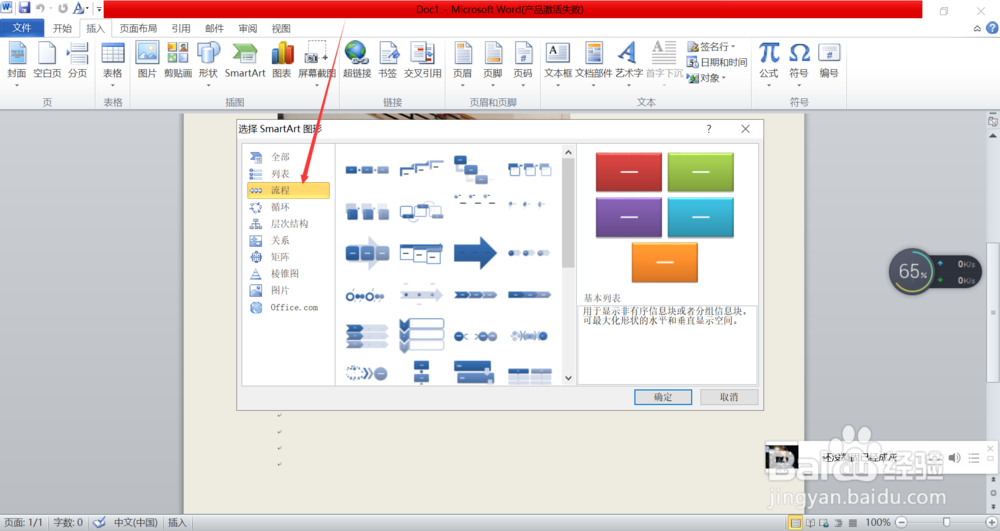
Task: Collapse the ribbon with the caret icon
Action: (977, 28)
